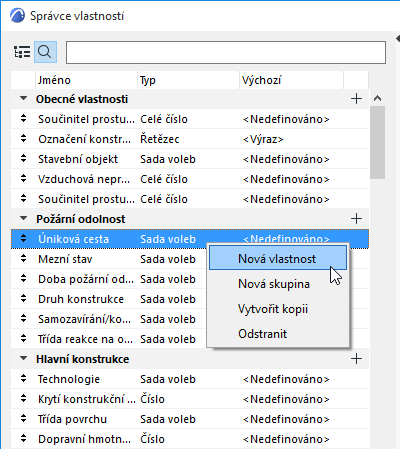Click the reorder handle of Úniková cesta row
The width and height of the screenshot is (400, 449).
click(x=23, y=238)
